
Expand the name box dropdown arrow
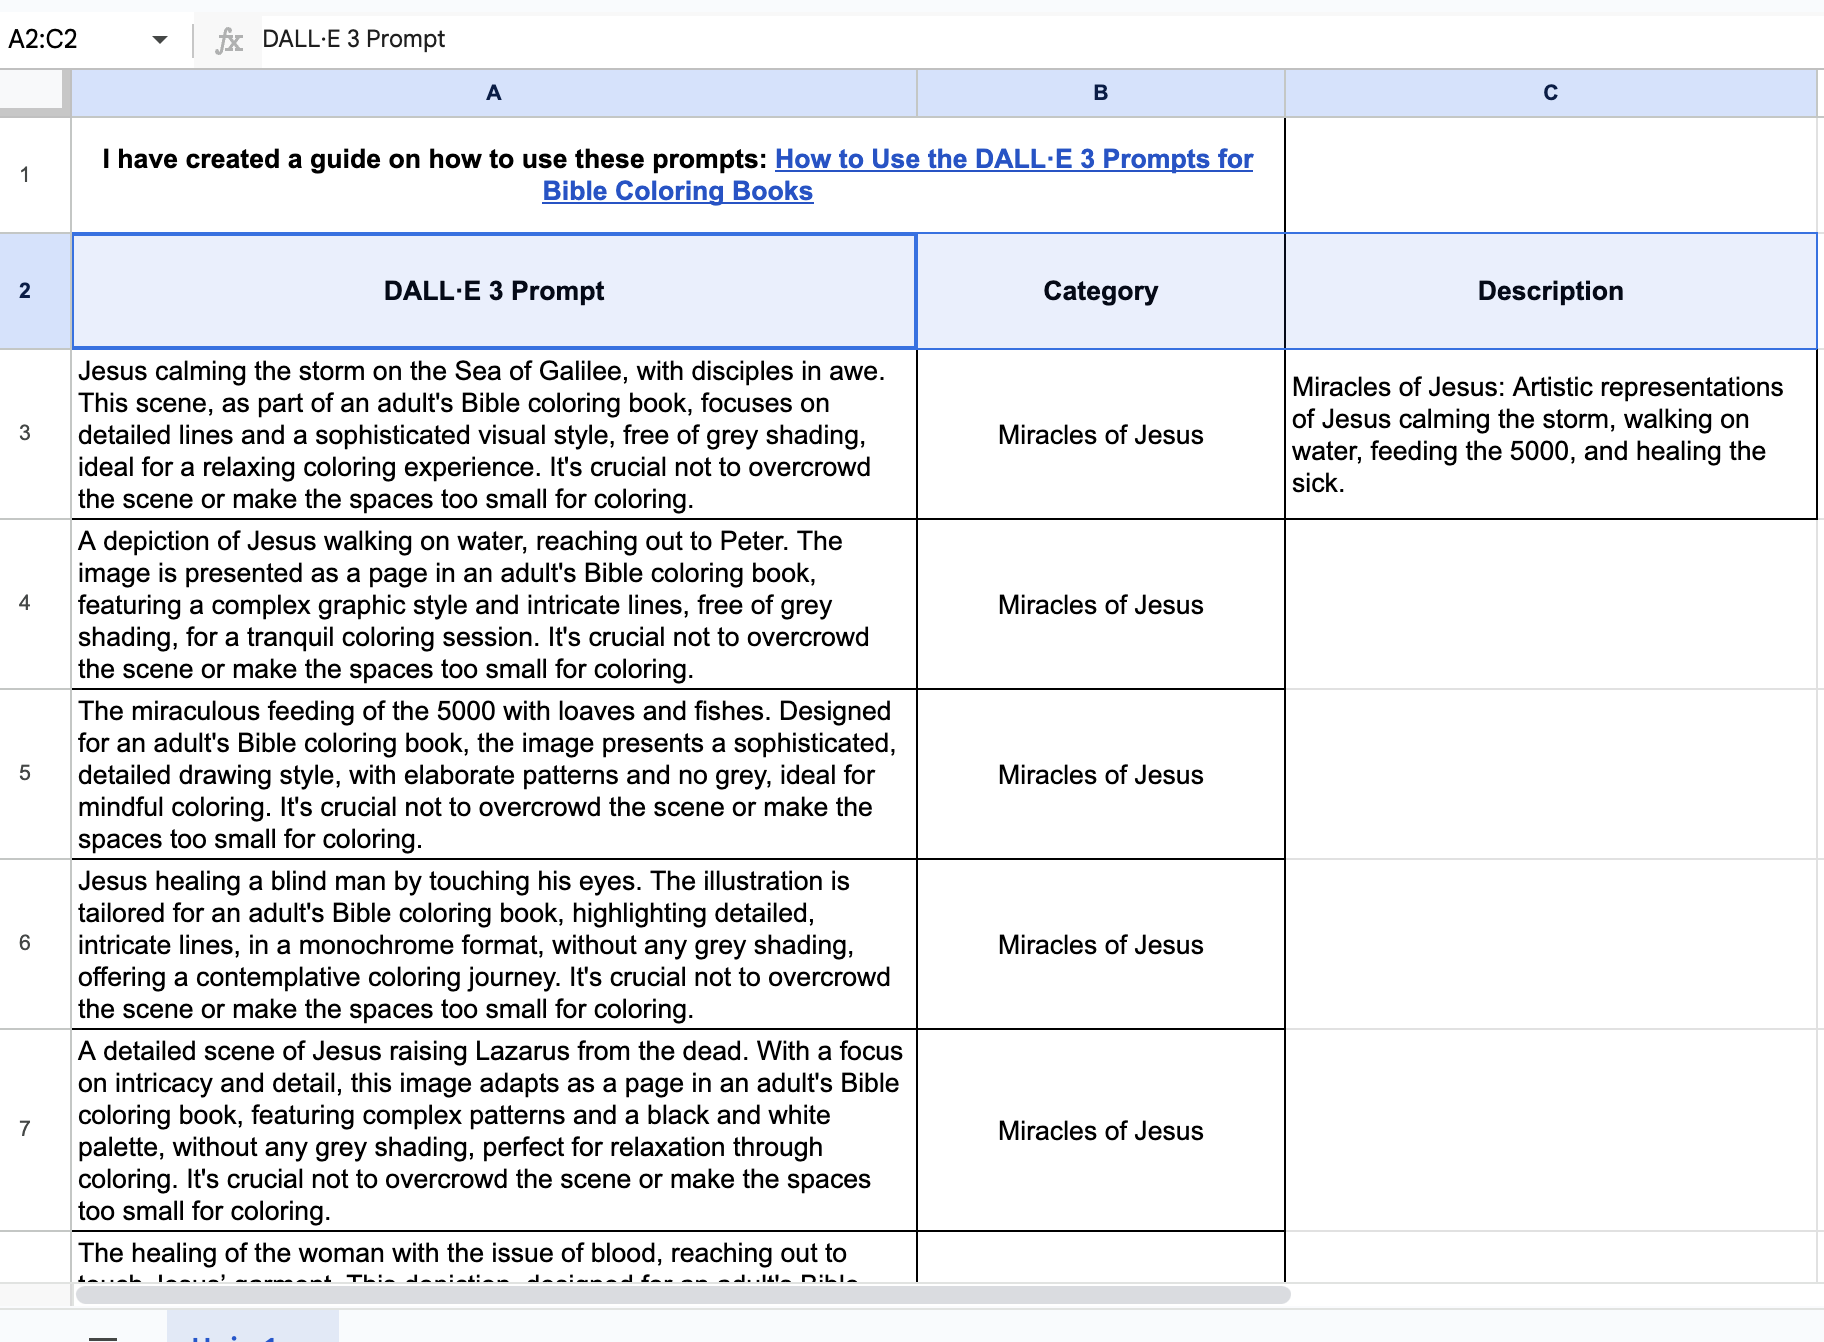pyautogui.click(x=159, y=40)
